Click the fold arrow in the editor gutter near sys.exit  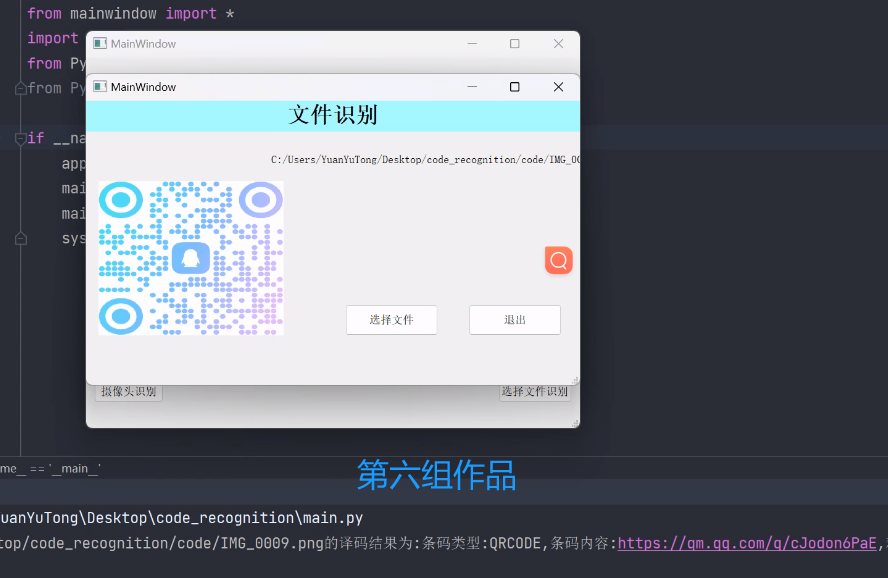20,238
